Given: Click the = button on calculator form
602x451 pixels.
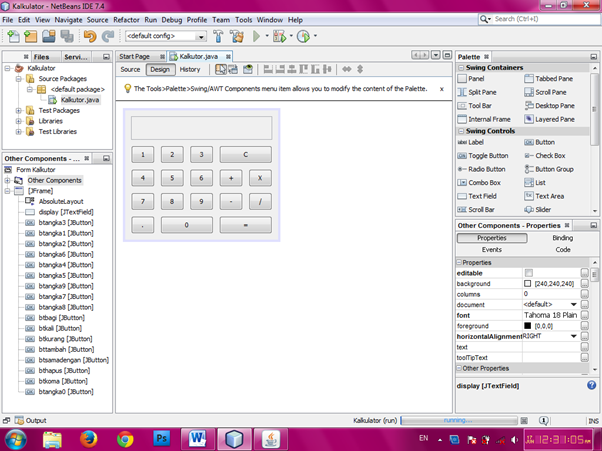Looking at the screenshot, I should pyautogui.click(x=245, y=225).
